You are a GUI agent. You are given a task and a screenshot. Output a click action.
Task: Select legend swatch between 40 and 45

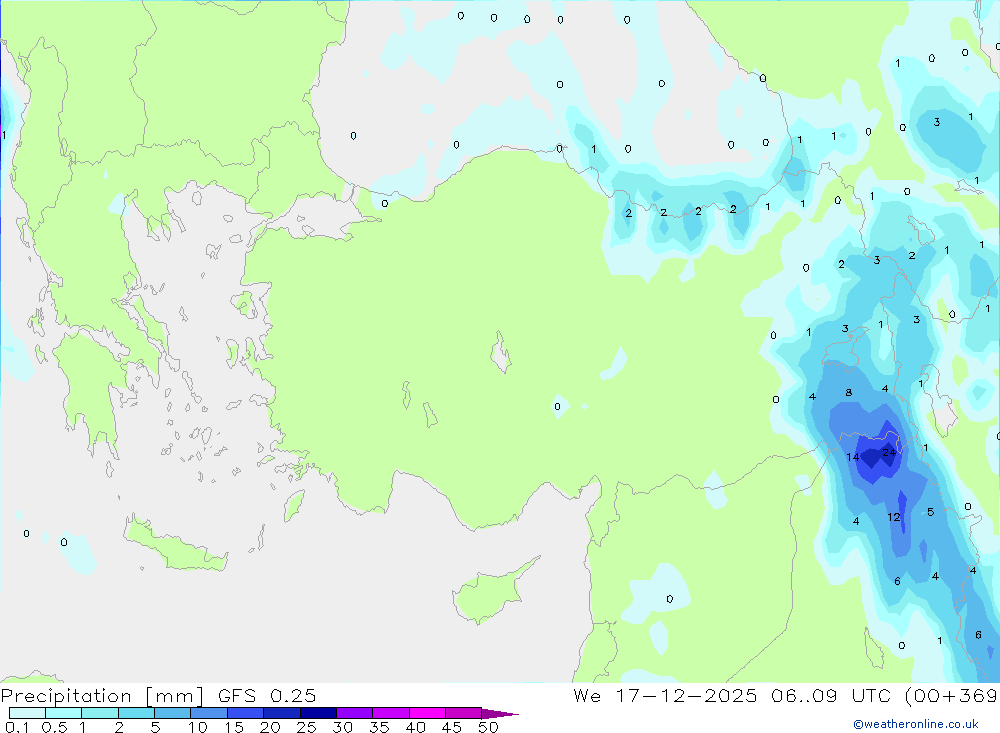click(x=427, y=713)
